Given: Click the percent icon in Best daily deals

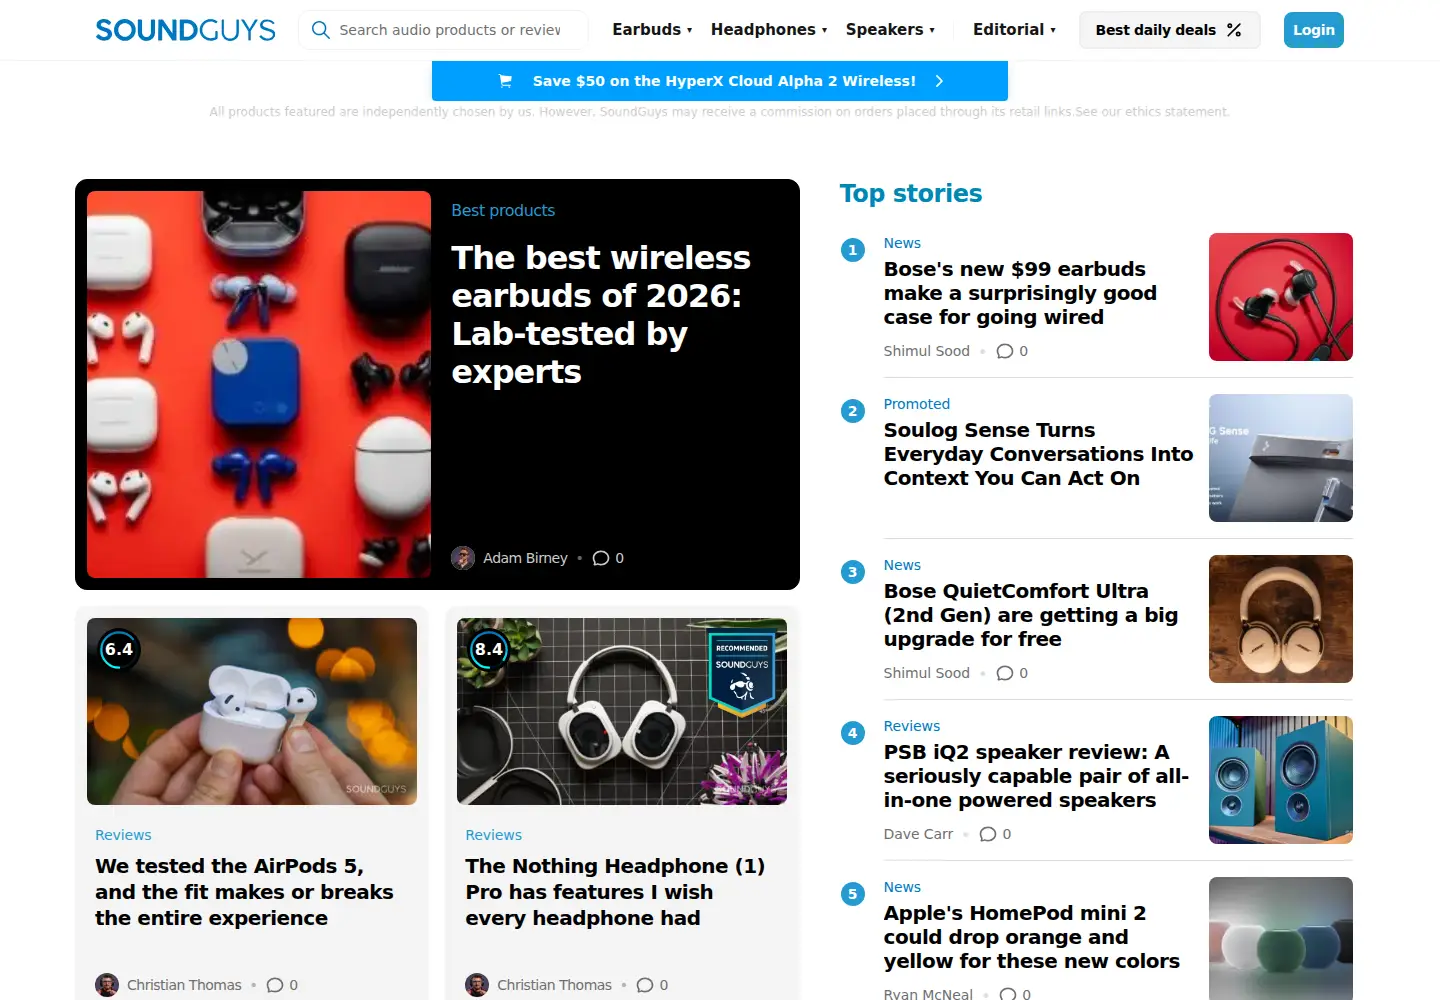Looking at the screenshot, I should point(1234,30).
